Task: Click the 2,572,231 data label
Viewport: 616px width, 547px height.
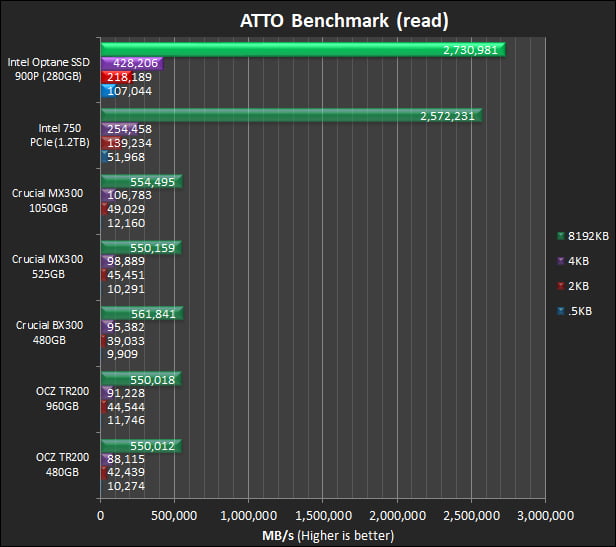Action: point(447,116)
